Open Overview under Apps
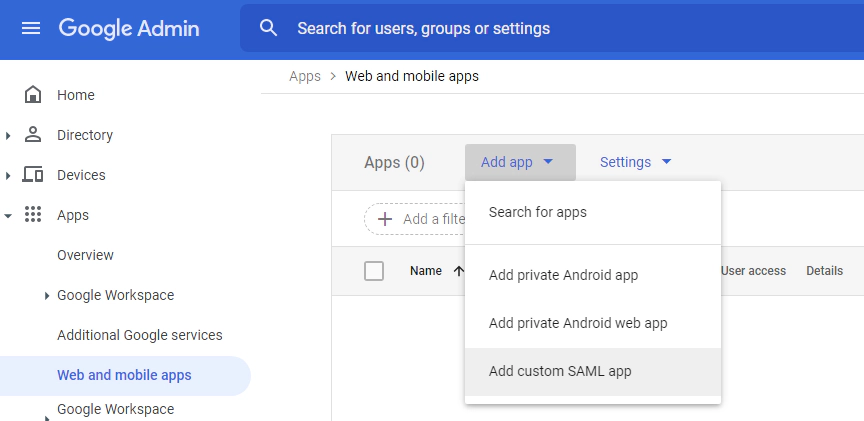Viewport: 864px width, 421px height. point(85,255)
